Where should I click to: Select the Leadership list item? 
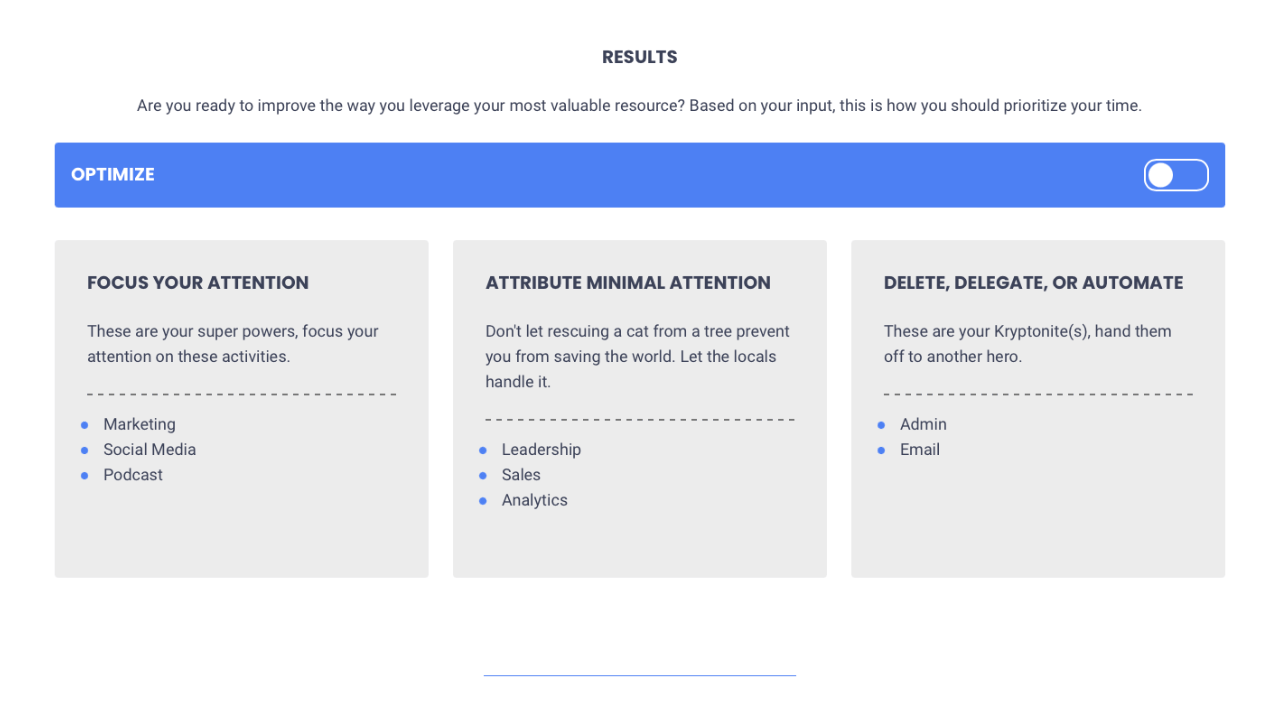coord(541,450)
